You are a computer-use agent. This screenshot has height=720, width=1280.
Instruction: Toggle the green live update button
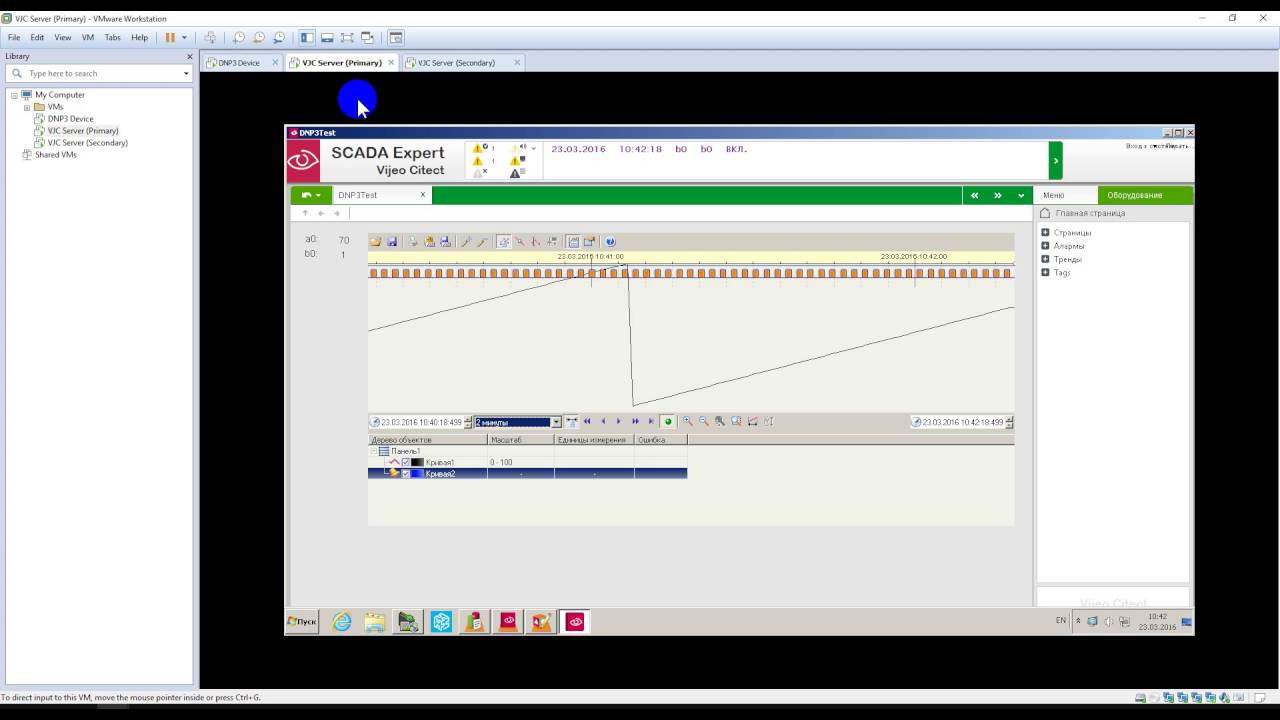pyautogui.click(x=668, y=421)
